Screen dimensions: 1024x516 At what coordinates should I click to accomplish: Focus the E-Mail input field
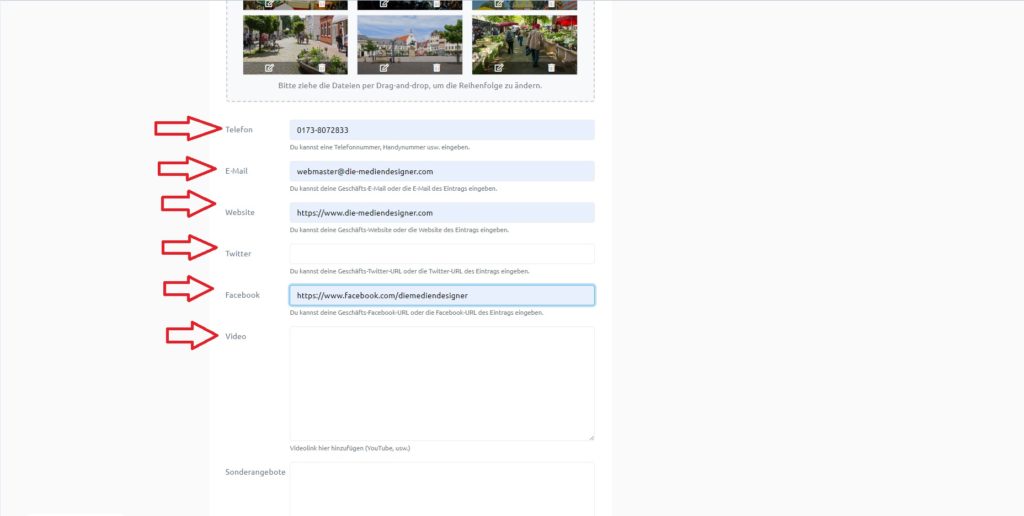tap(442, 171)
